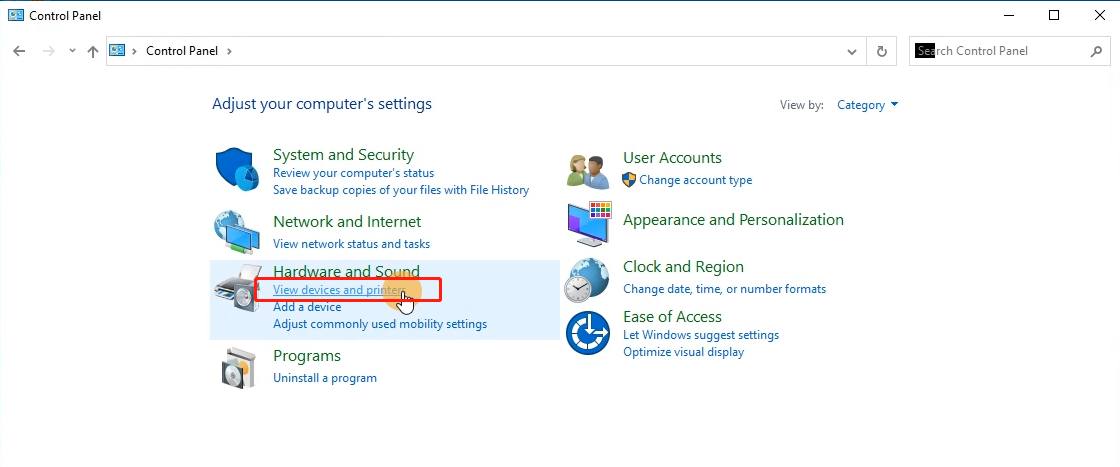The height and width of the screenshot is (467, 1120).
Task: Click View devices and printers
Action: coord(339,290)
